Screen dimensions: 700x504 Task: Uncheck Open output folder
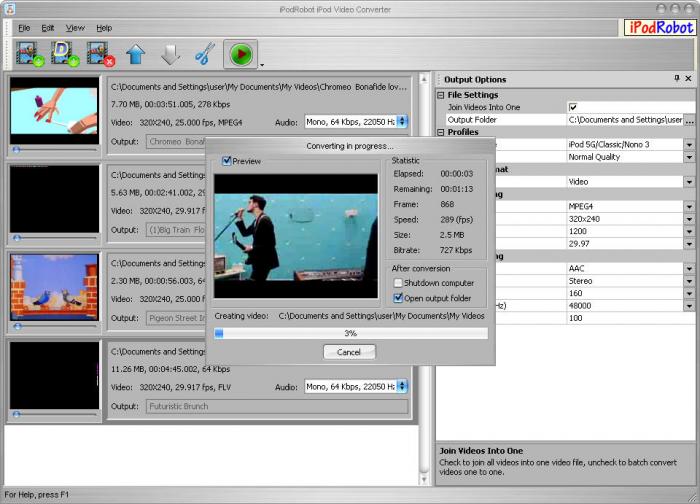(x=398, y=298)
